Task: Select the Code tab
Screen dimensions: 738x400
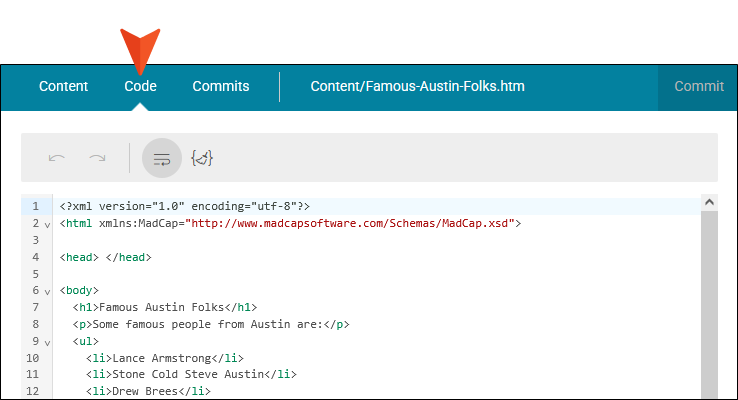Action: (140, 86)
